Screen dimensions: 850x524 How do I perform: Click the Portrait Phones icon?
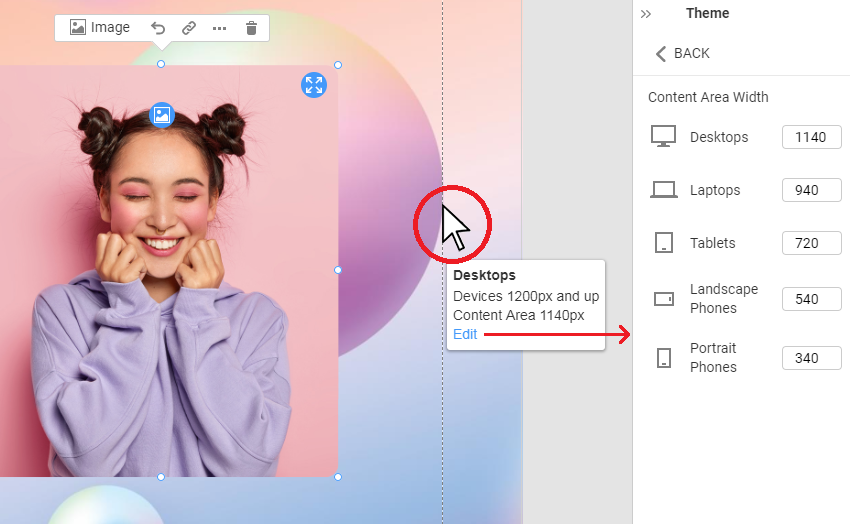(664, 358)
